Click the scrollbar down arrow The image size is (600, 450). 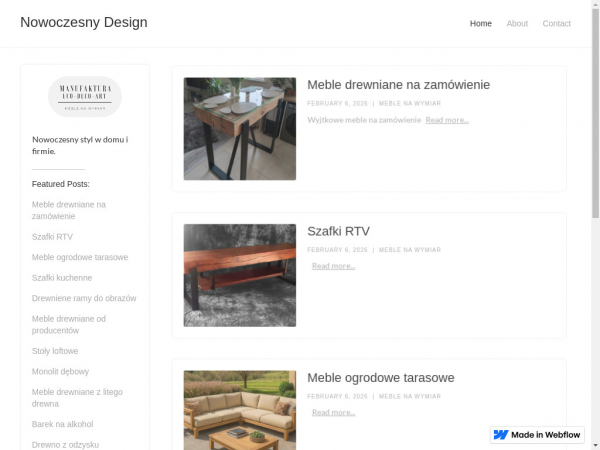pos(596,447)
